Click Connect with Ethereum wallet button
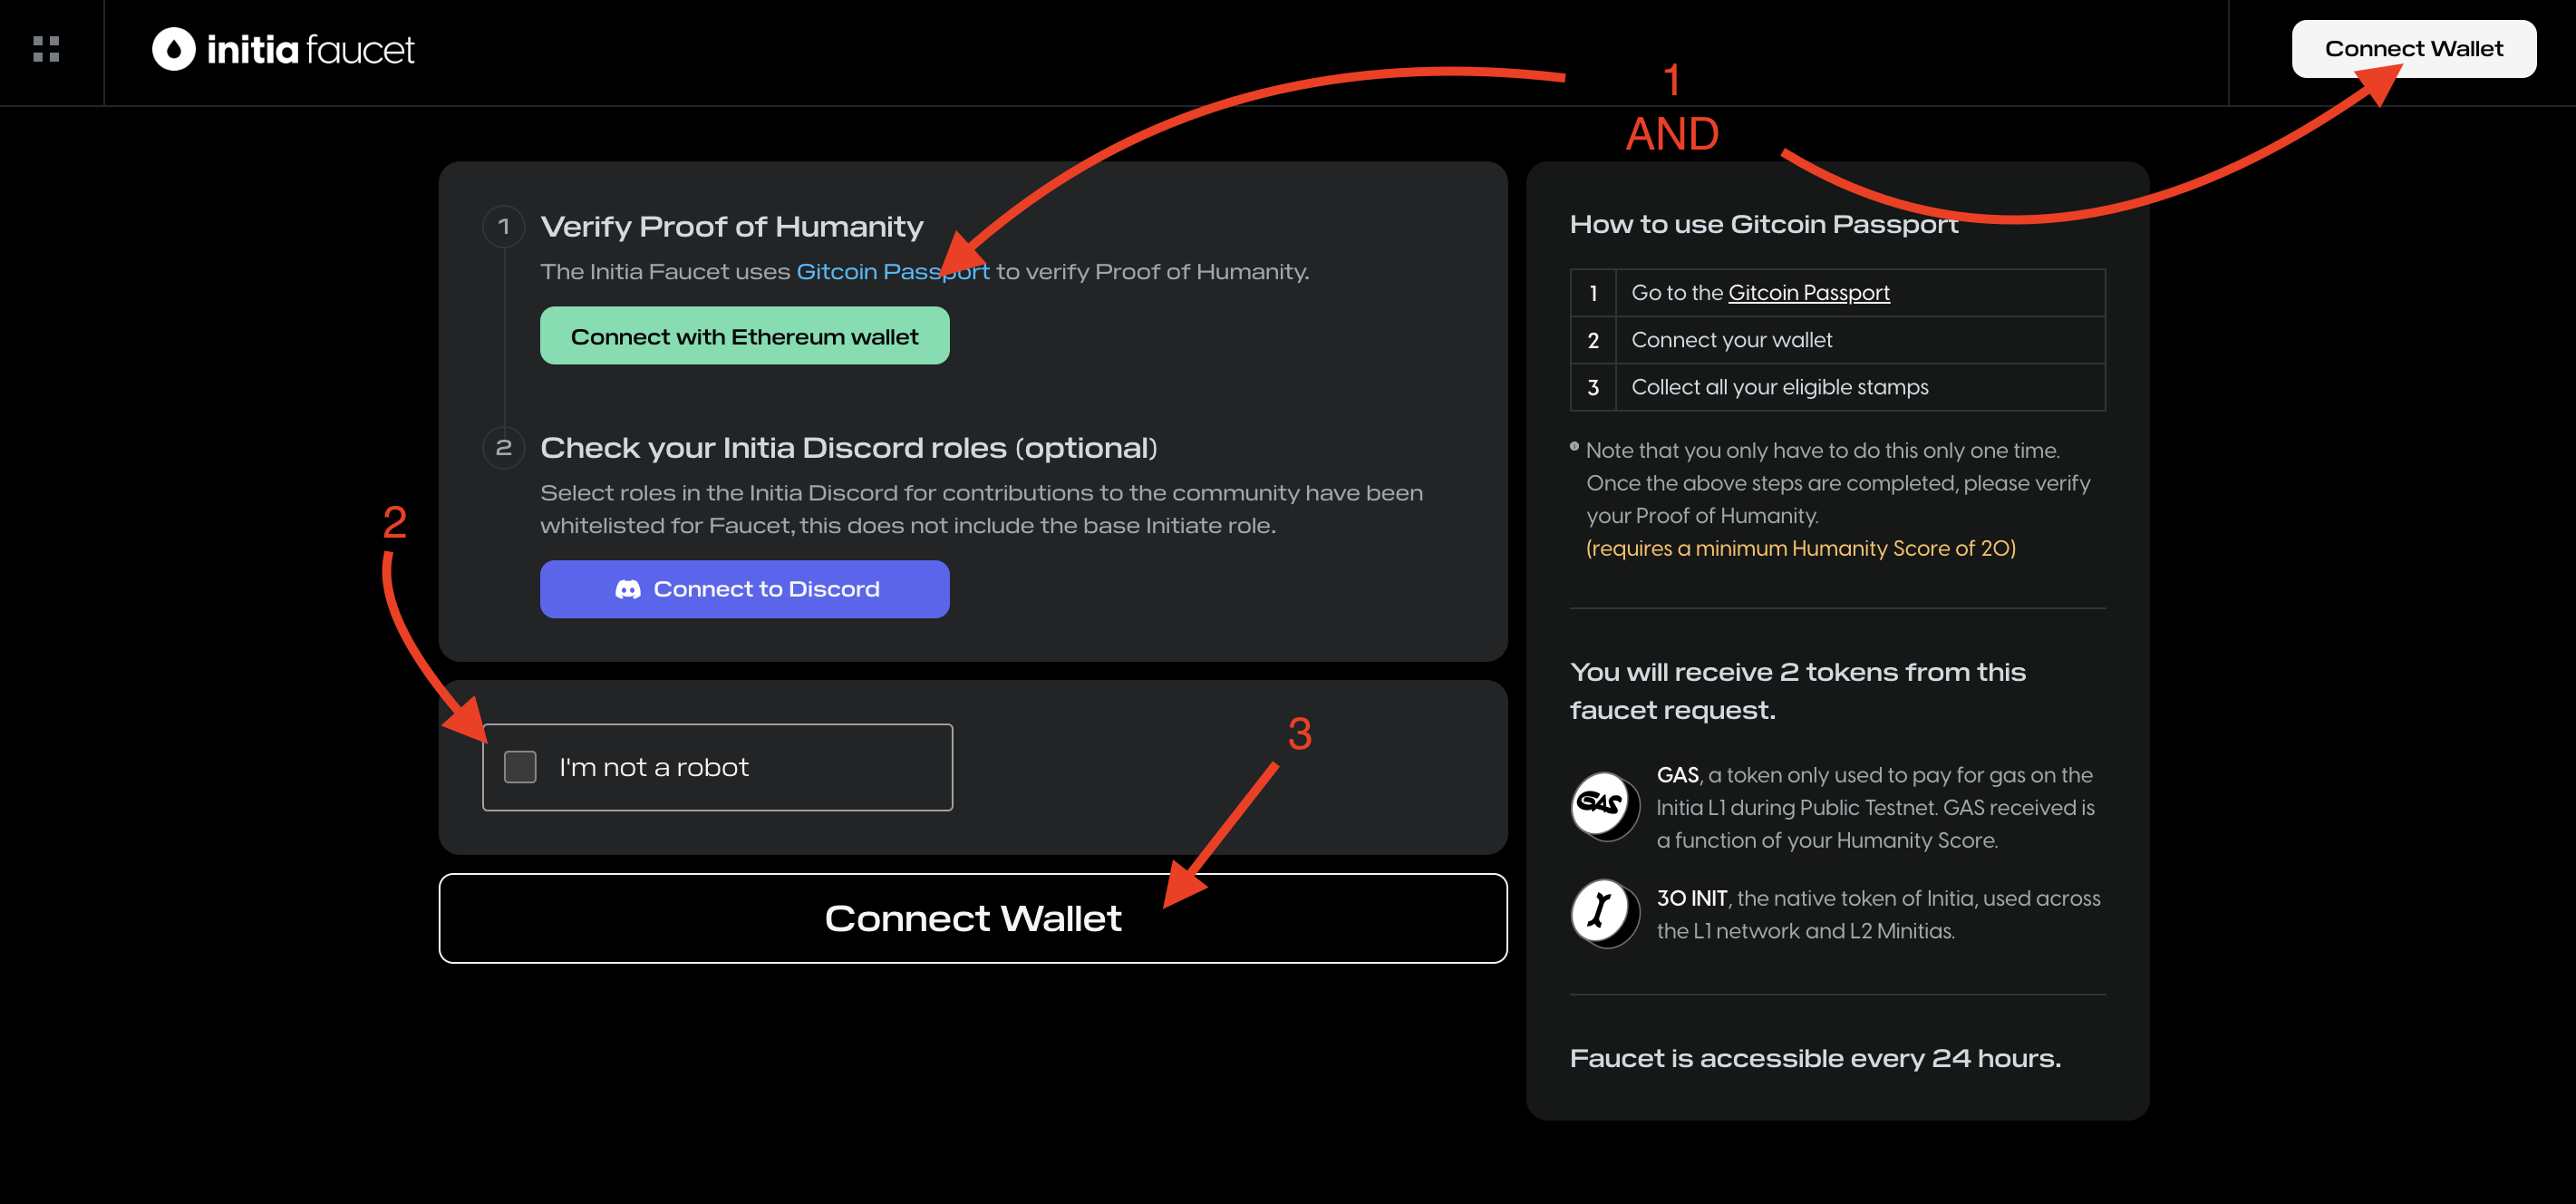The width and height of the screenshot is (2576, 1204). (x=744, y=335)
